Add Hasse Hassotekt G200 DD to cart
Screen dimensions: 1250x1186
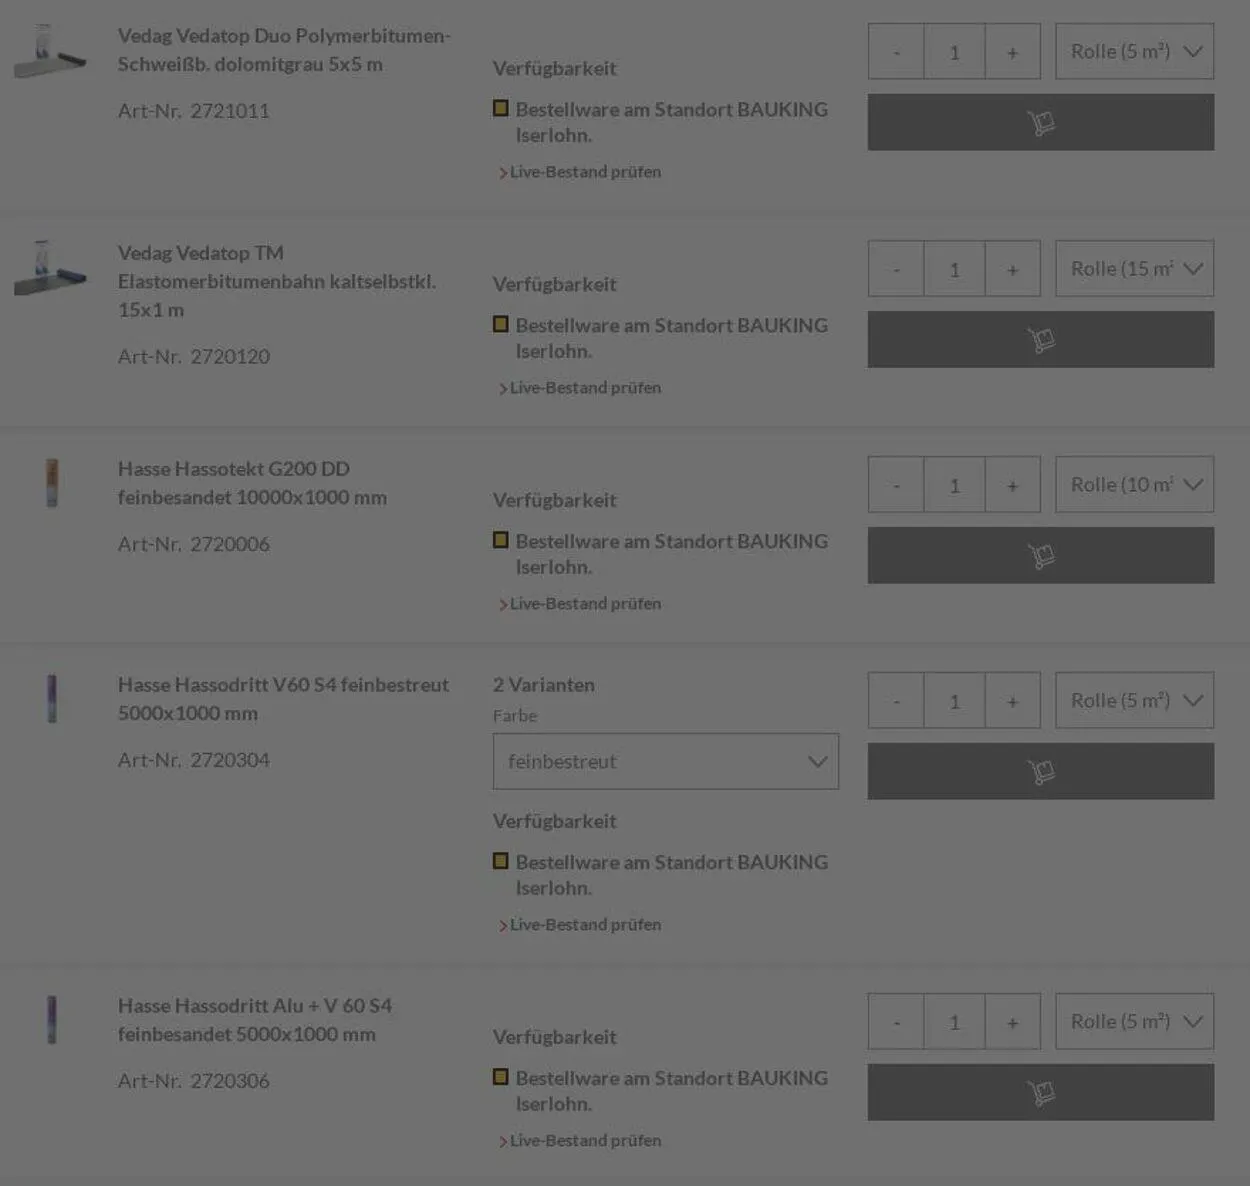[x=1040, y=555]
